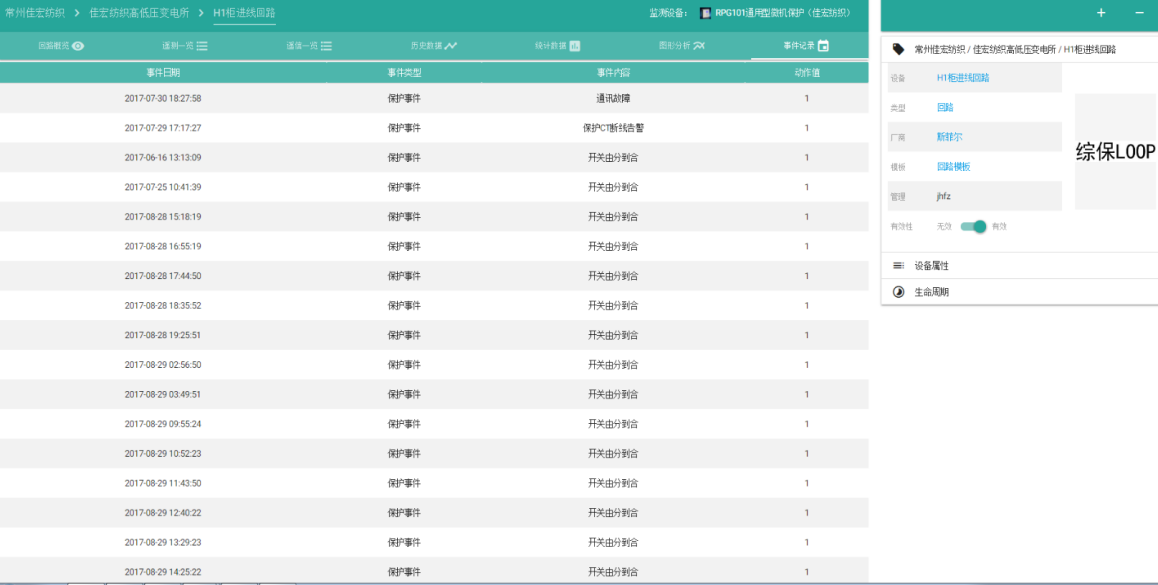This screenshot has width=1158, height=585.
Task: Toggle the 有效性 validity switch
Action: (x=973, y=227)
